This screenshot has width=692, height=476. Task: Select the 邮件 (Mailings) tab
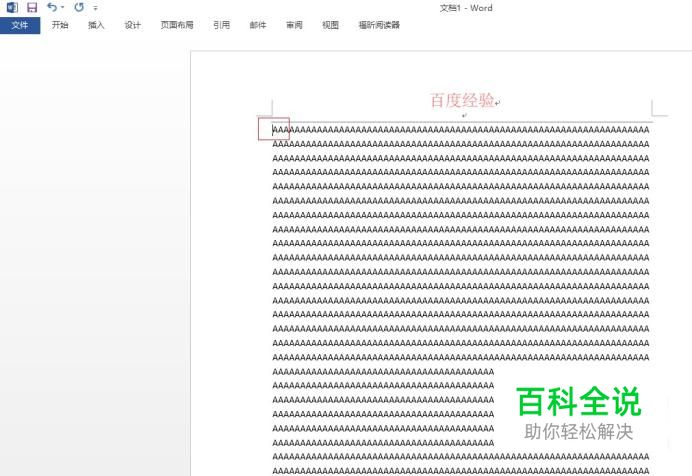pos(258,25)
